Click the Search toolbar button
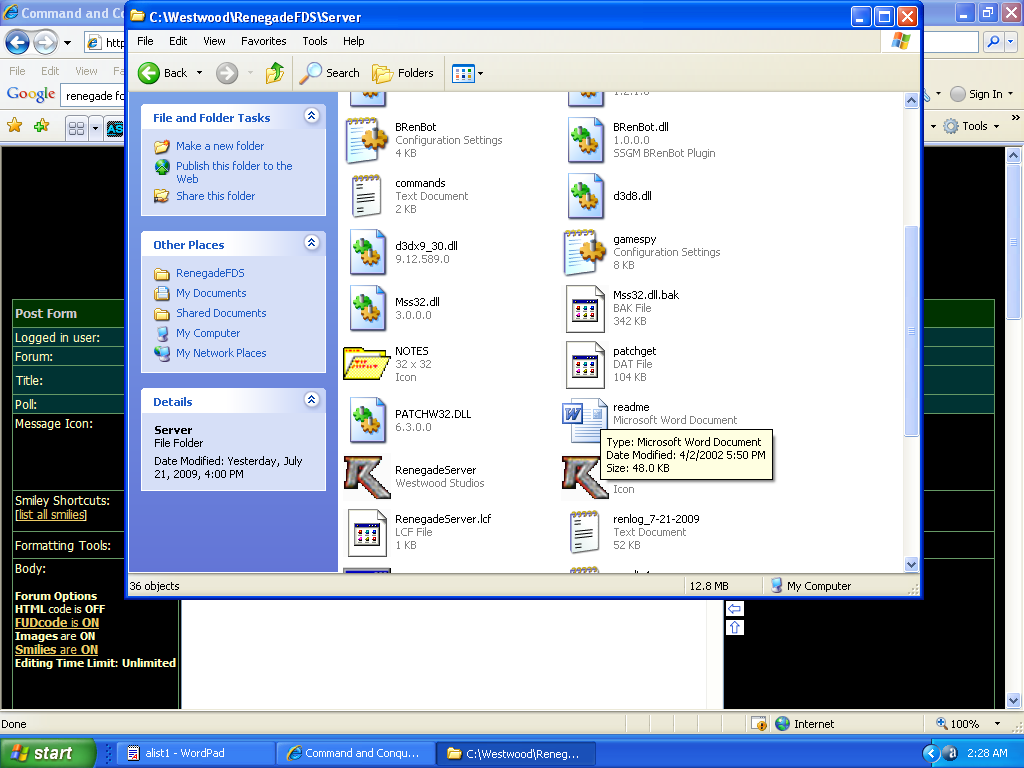The width and height of the screenshot is (1024, 768). click(330, 73)
